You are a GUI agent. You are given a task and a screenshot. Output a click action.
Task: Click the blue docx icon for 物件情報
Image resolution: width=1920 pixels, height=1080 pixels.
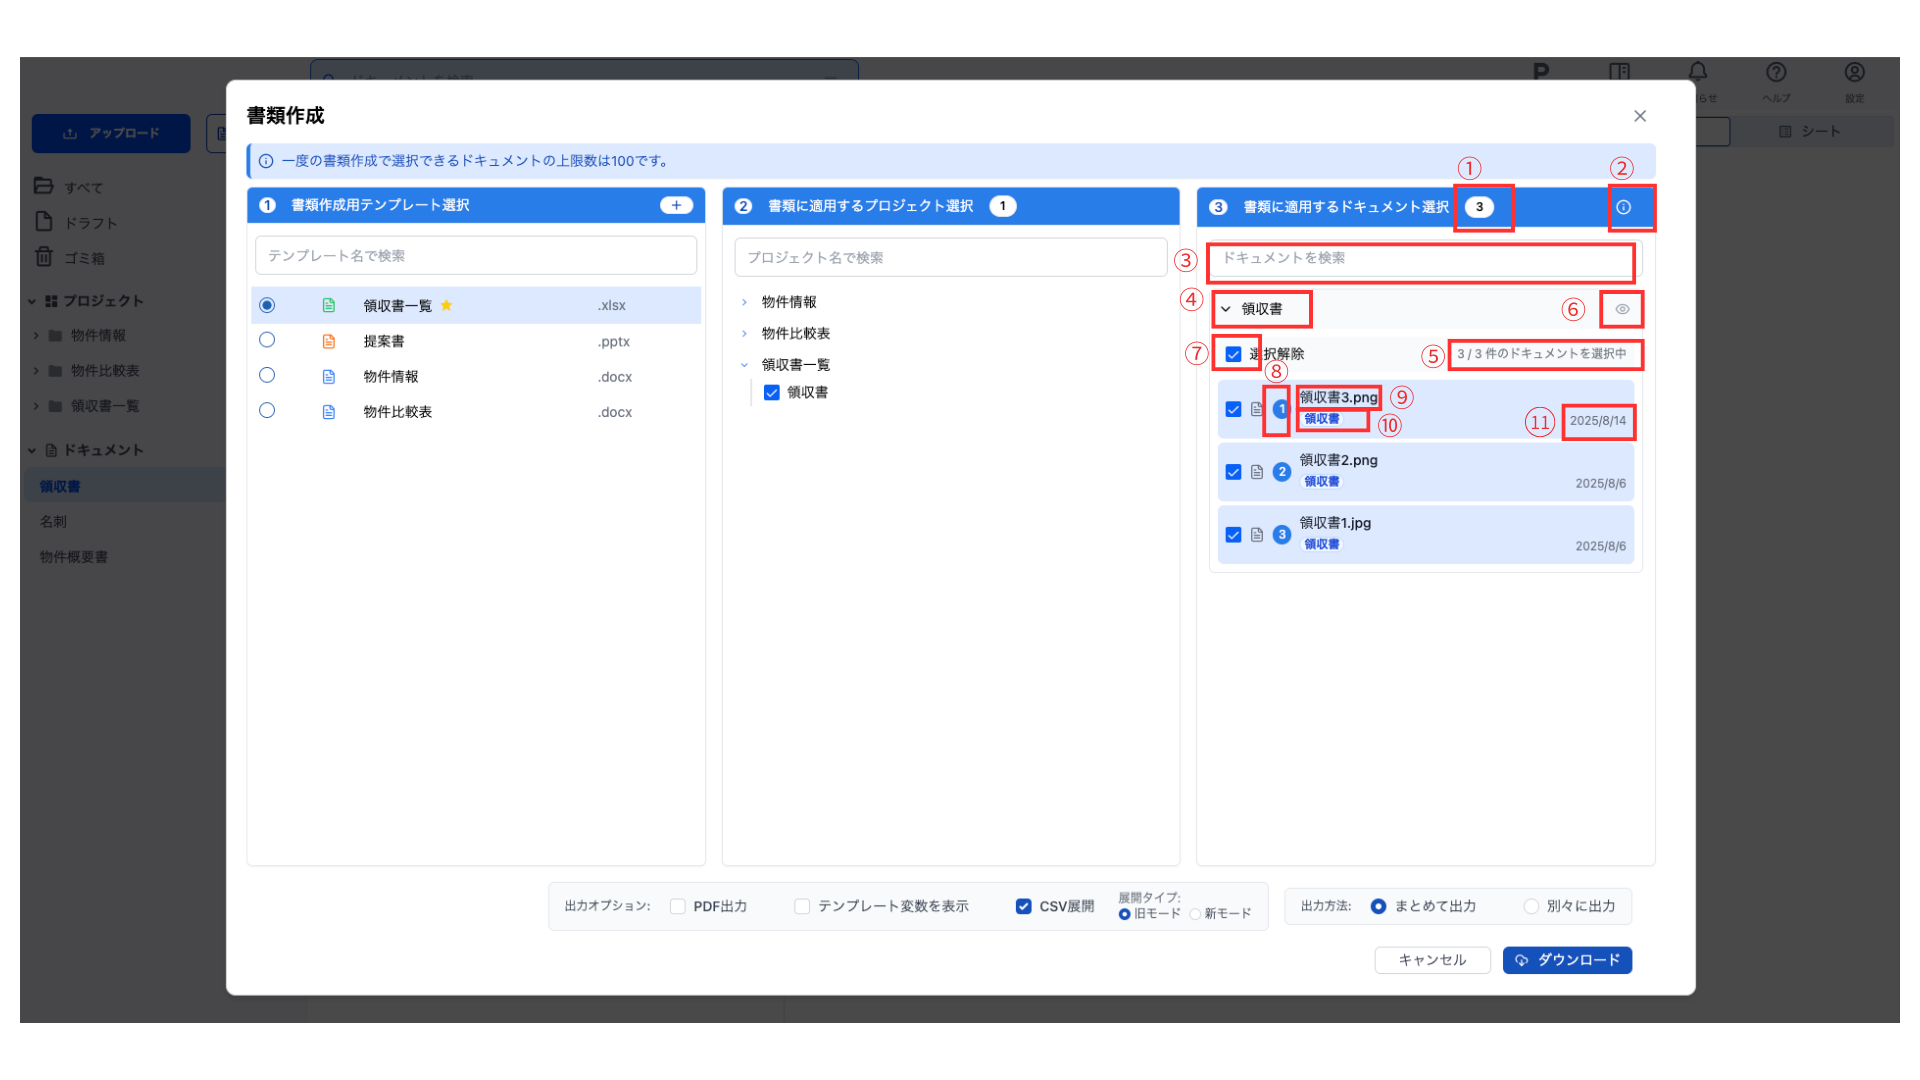[x=328, y=377]
